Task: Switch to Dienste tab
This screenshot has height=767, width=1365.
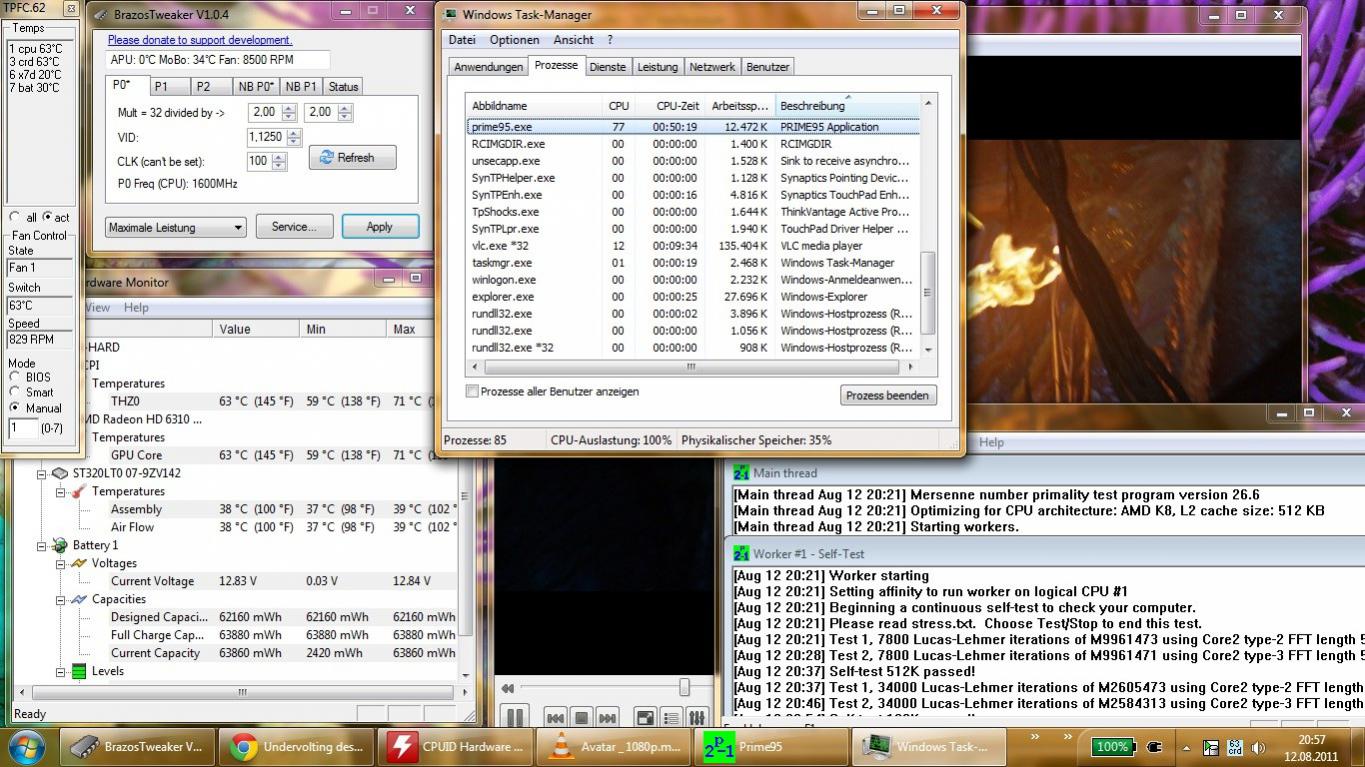Action: point(607,67)
